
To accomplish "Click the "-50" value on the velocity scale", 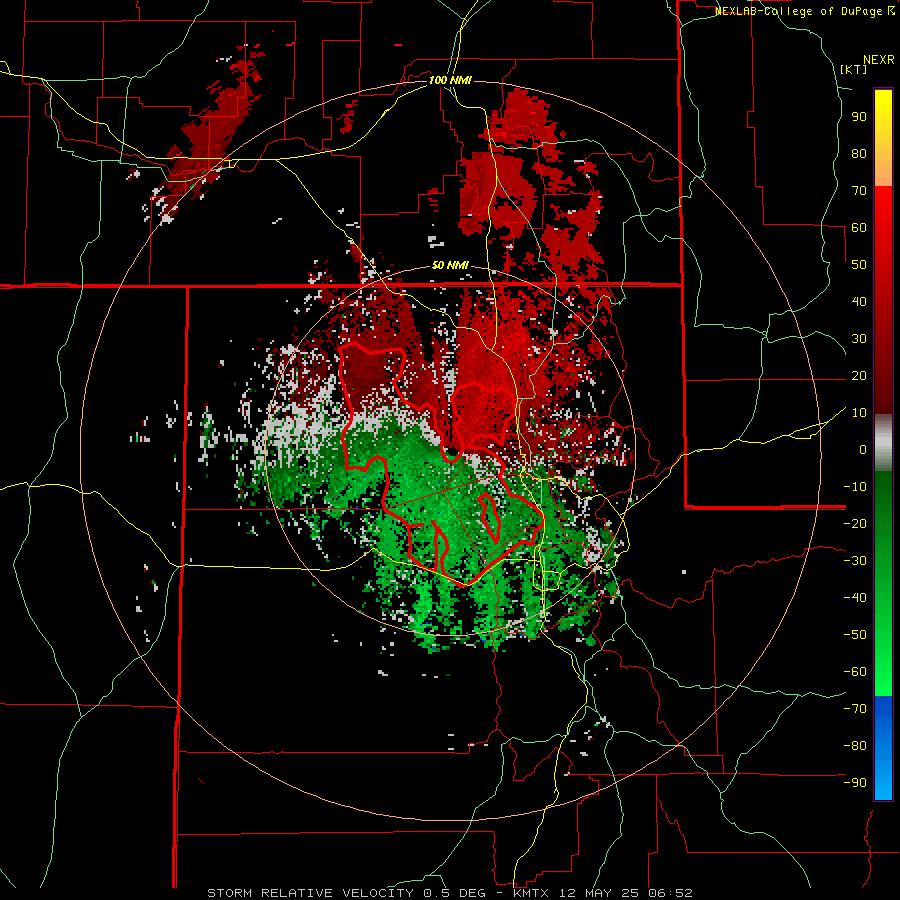I will (x=855, y=635).
